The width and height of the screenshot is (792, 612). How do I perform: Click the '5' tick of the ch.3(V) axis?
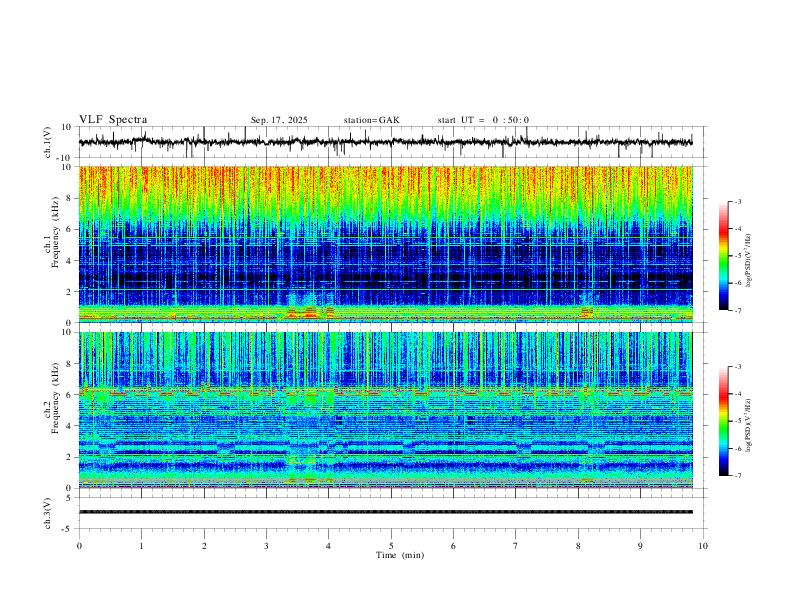point(70,497)
